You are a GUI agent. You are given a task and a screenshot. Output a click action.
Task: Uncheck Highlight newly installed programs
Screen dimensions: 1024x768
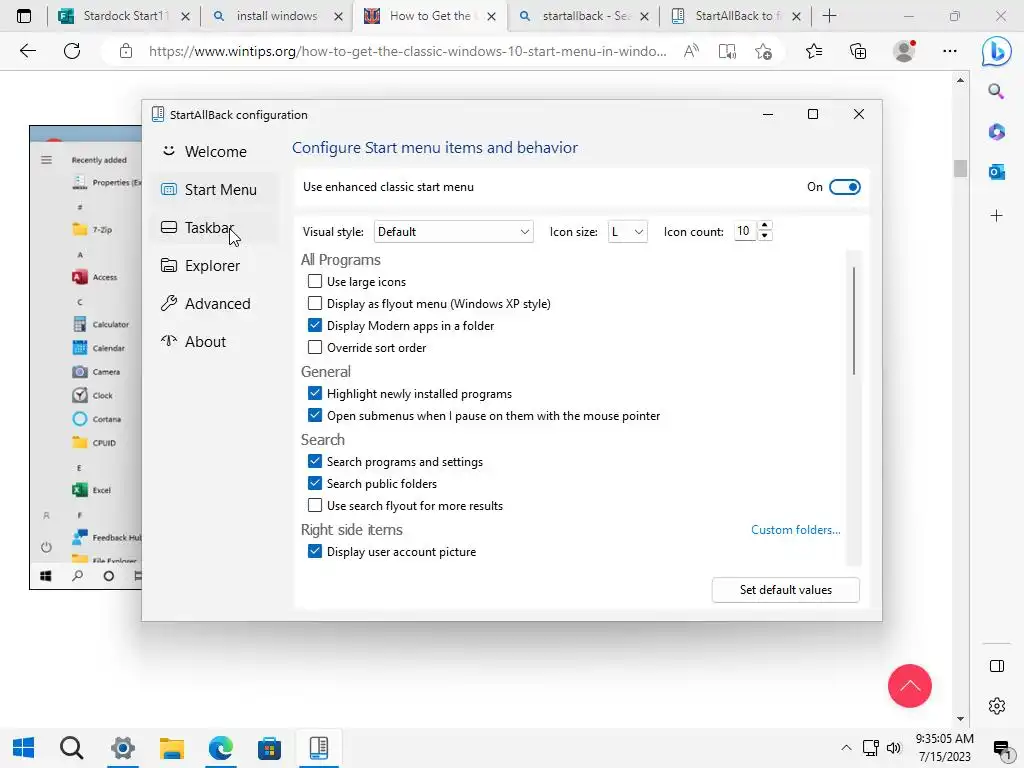[x=315, y=393]
